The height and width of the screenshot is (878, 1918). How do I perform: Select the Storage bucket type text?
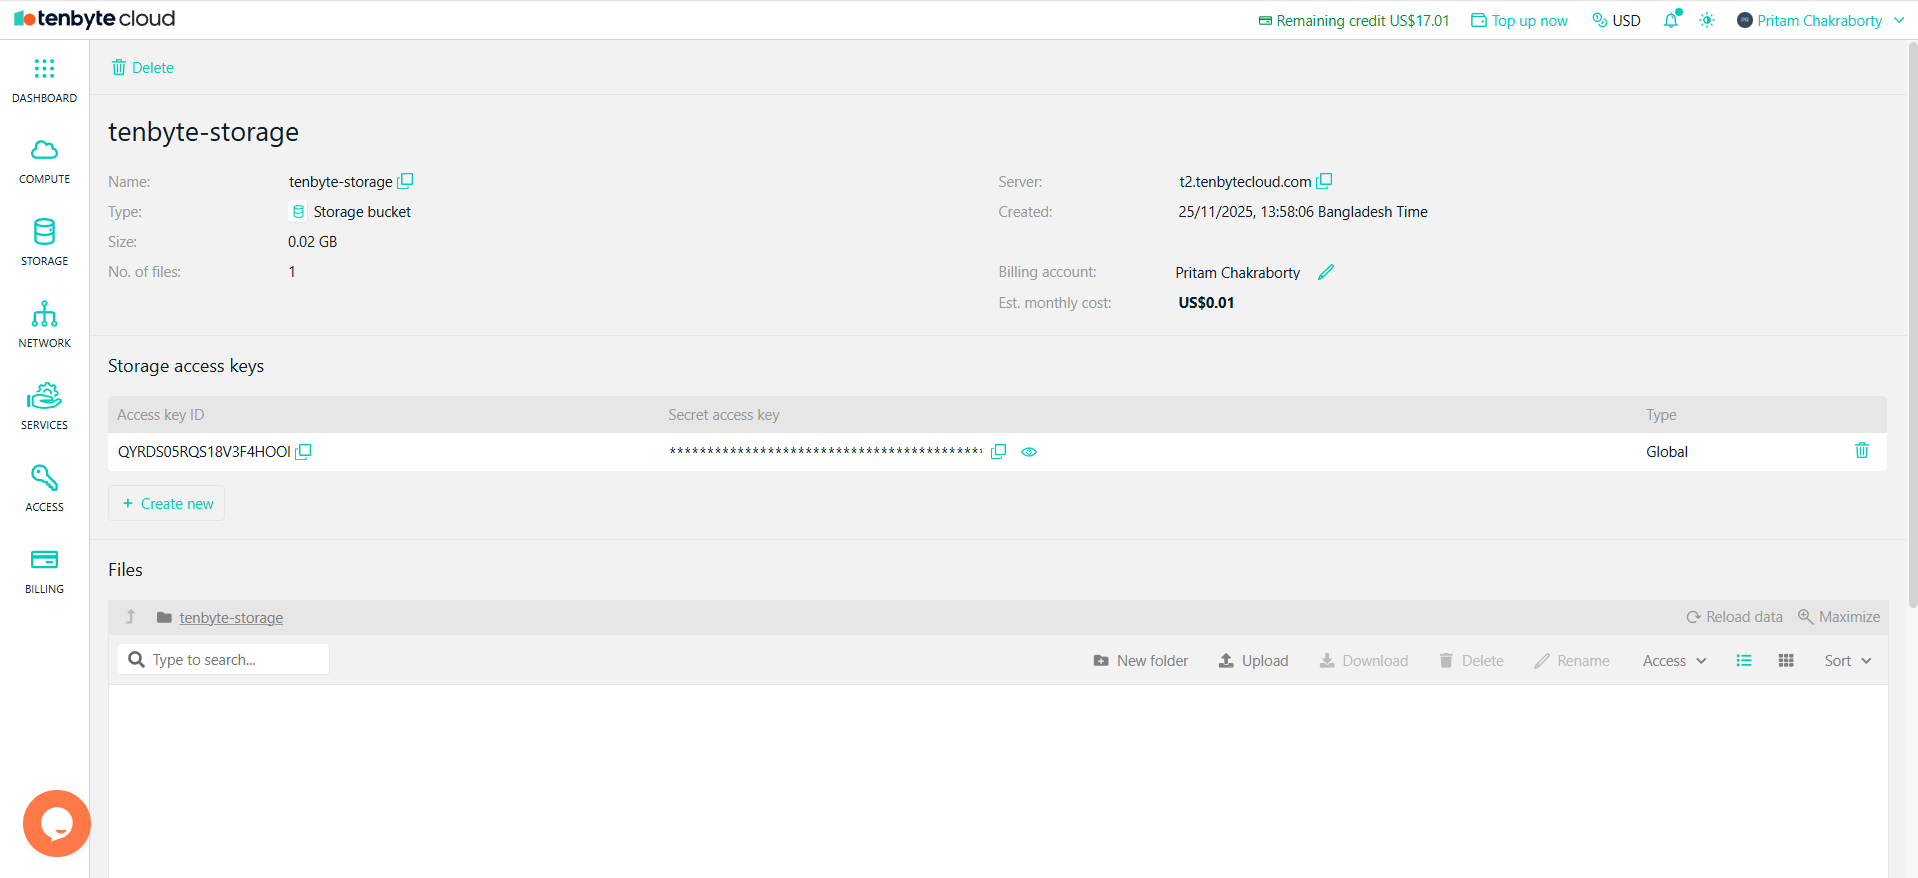tap(362, 212)
